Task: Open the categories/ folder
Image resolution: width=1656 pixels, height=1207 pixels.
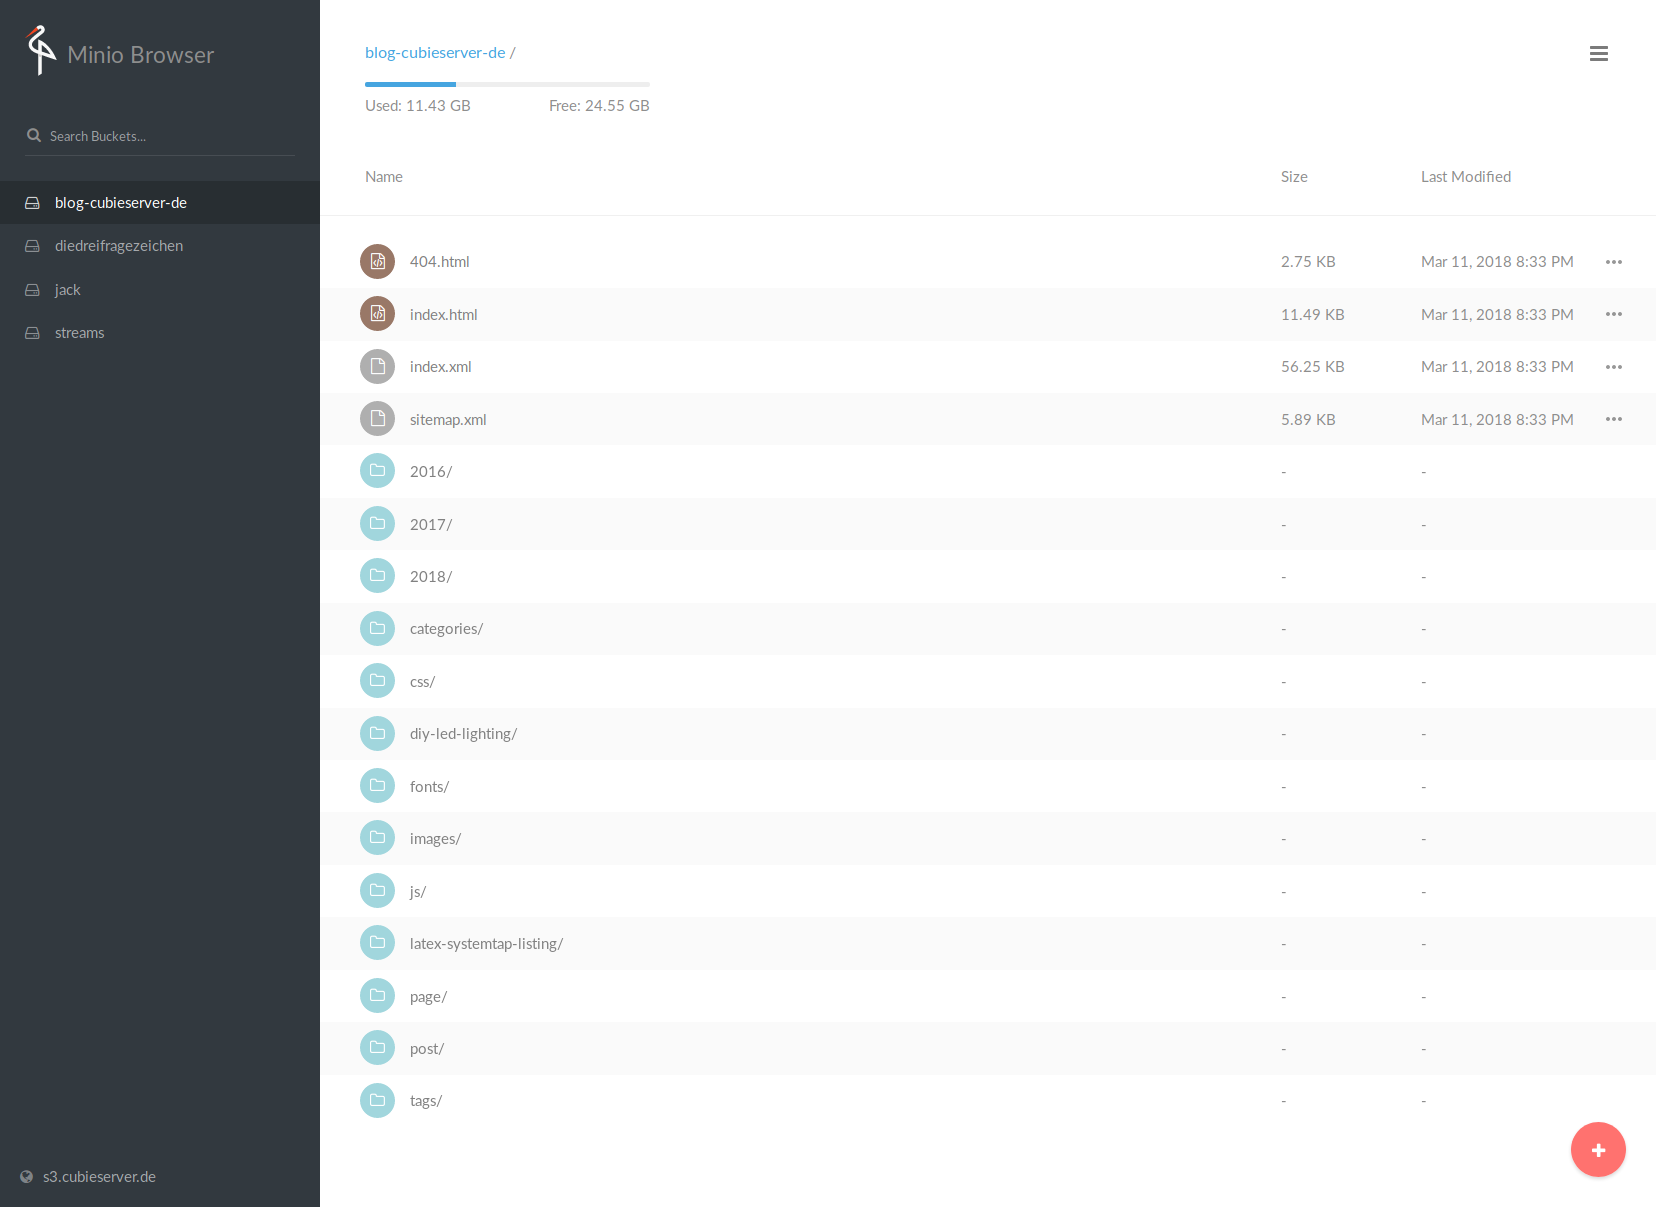Action: click(x=446, y=629)
